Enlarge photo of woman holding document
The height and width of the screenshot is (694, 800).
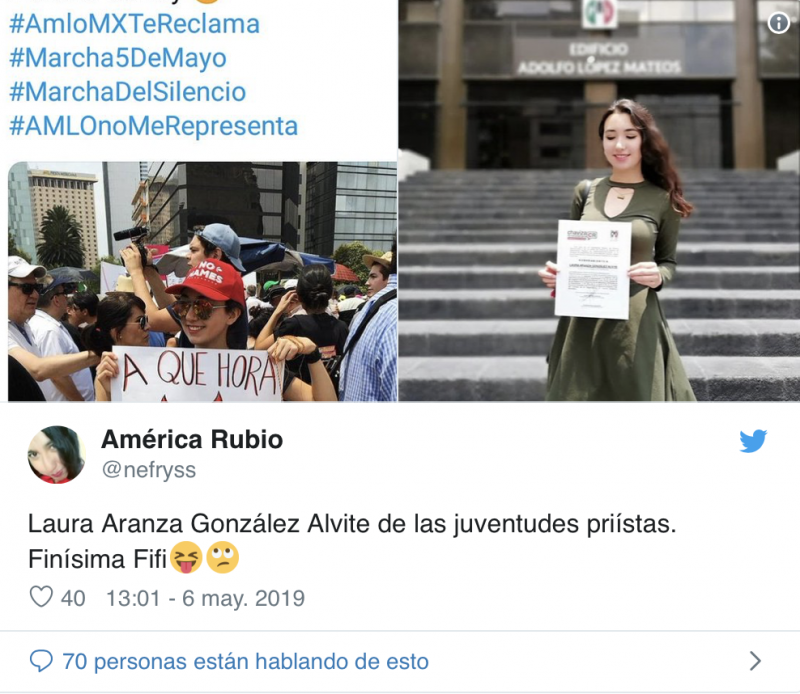[x=599, y=201]
